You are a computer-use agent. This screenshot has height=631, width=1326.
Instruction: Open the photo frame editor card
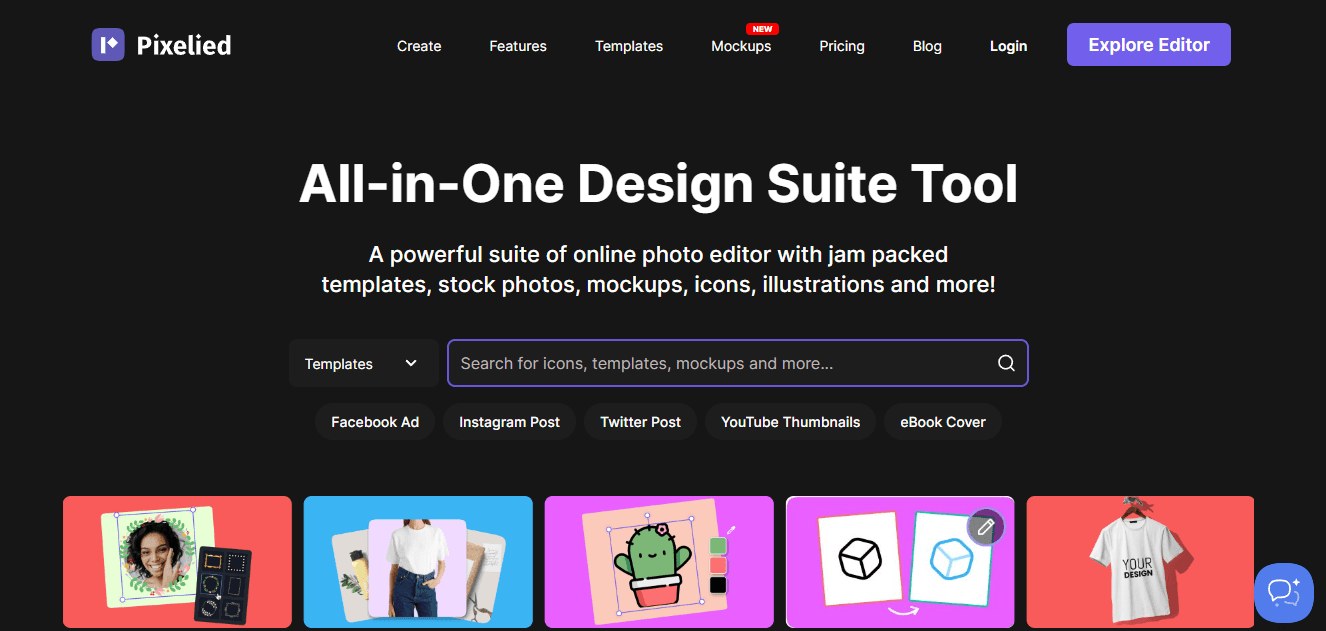point(177,562)
